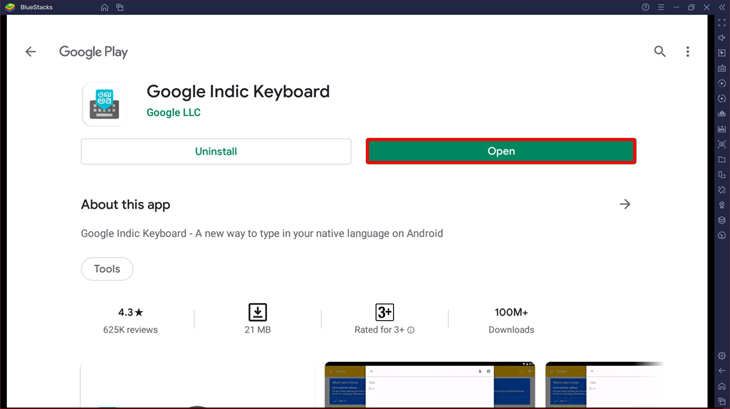Click the download size 21 MB icon
Screen dimensions: 730x409
coord(257,312)
